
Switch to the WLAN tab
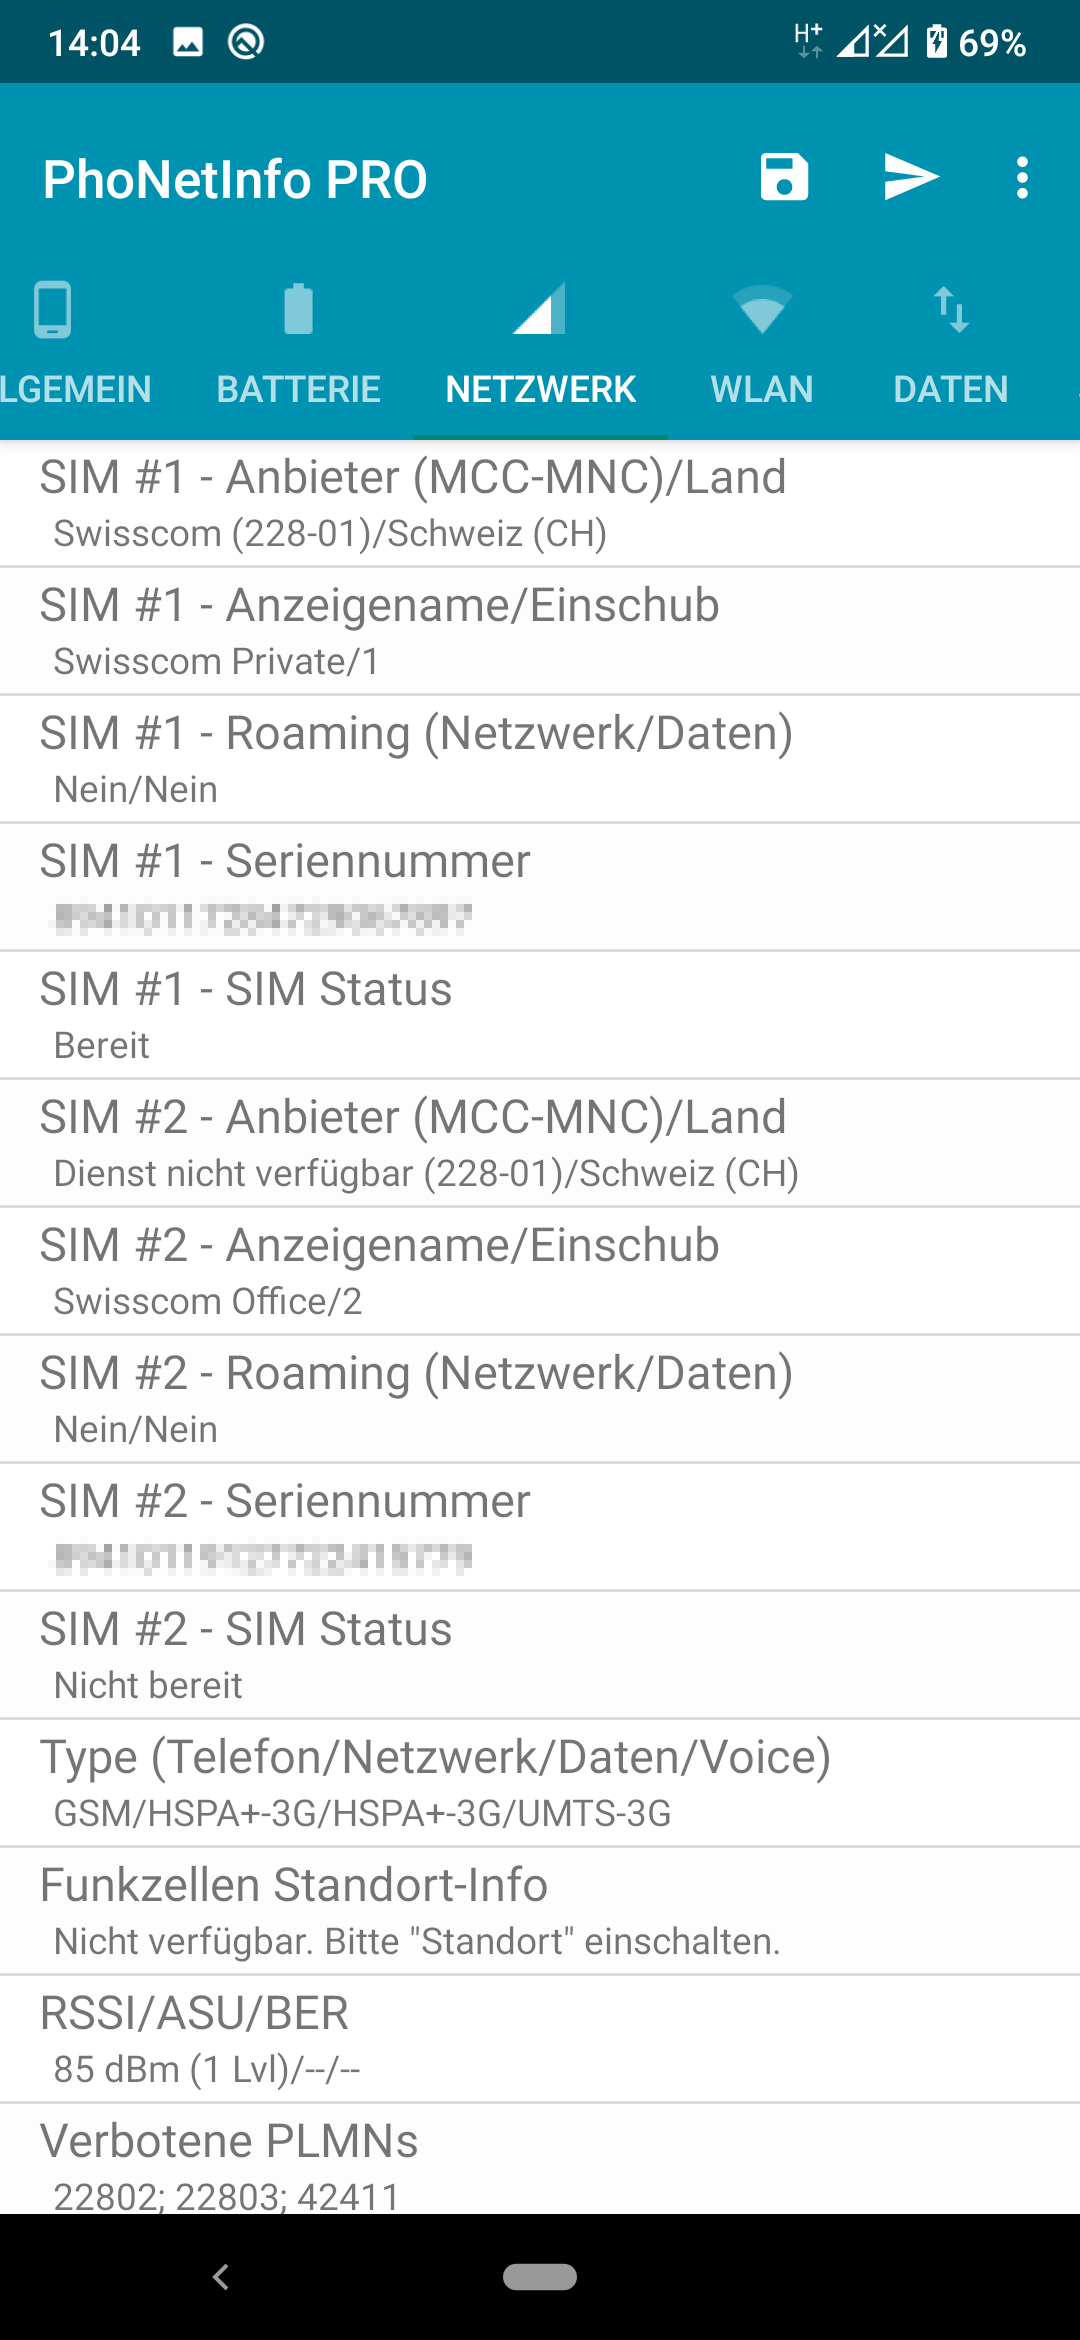(x=761, y=389)
